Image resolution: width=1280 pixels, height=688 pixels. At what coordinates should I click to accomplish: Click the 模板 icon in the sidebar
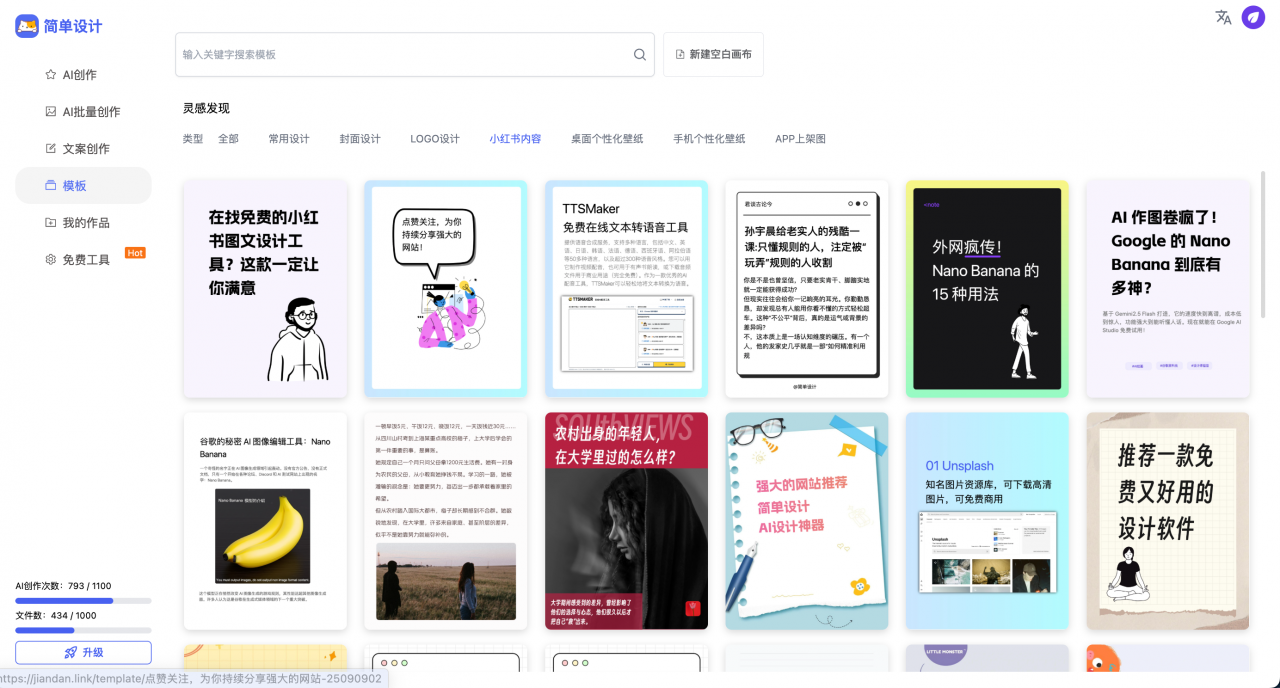[51, 185]
